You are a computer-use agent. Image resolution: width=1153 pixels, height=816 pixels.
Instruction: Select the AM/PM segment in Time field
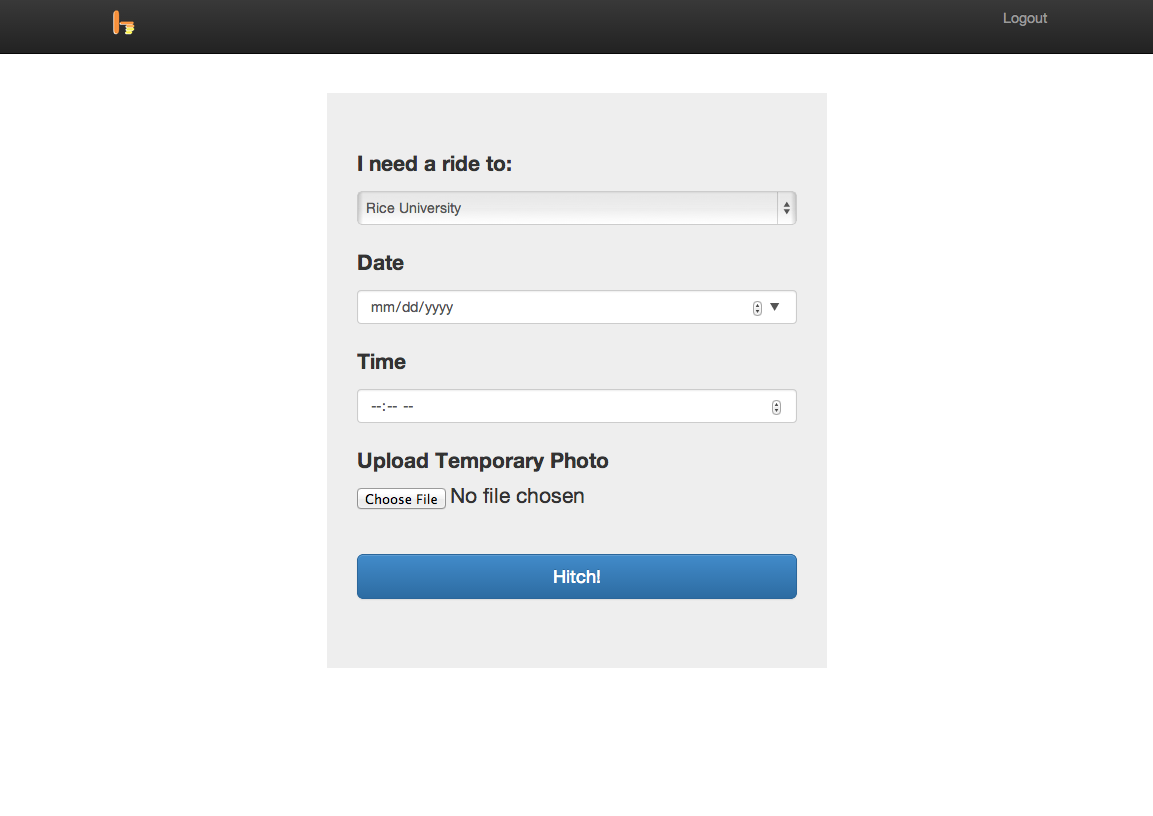(x=409, y=407)
